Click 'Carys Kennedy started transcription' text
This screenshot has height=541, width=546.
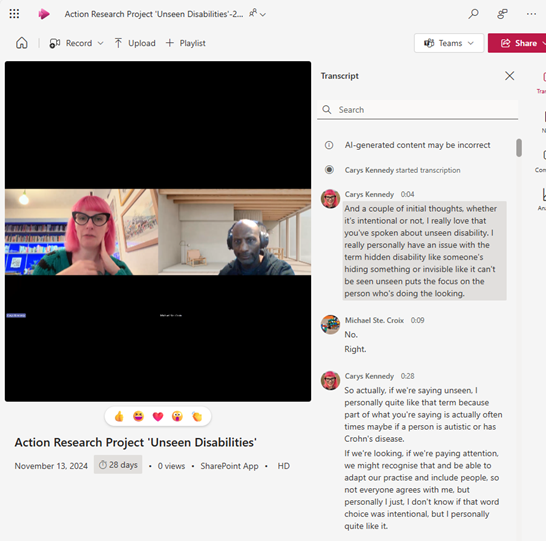[403, 170]
